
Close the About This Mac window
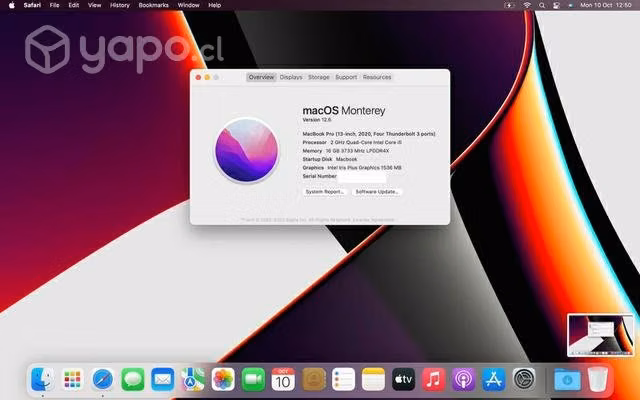pos(198,77)
